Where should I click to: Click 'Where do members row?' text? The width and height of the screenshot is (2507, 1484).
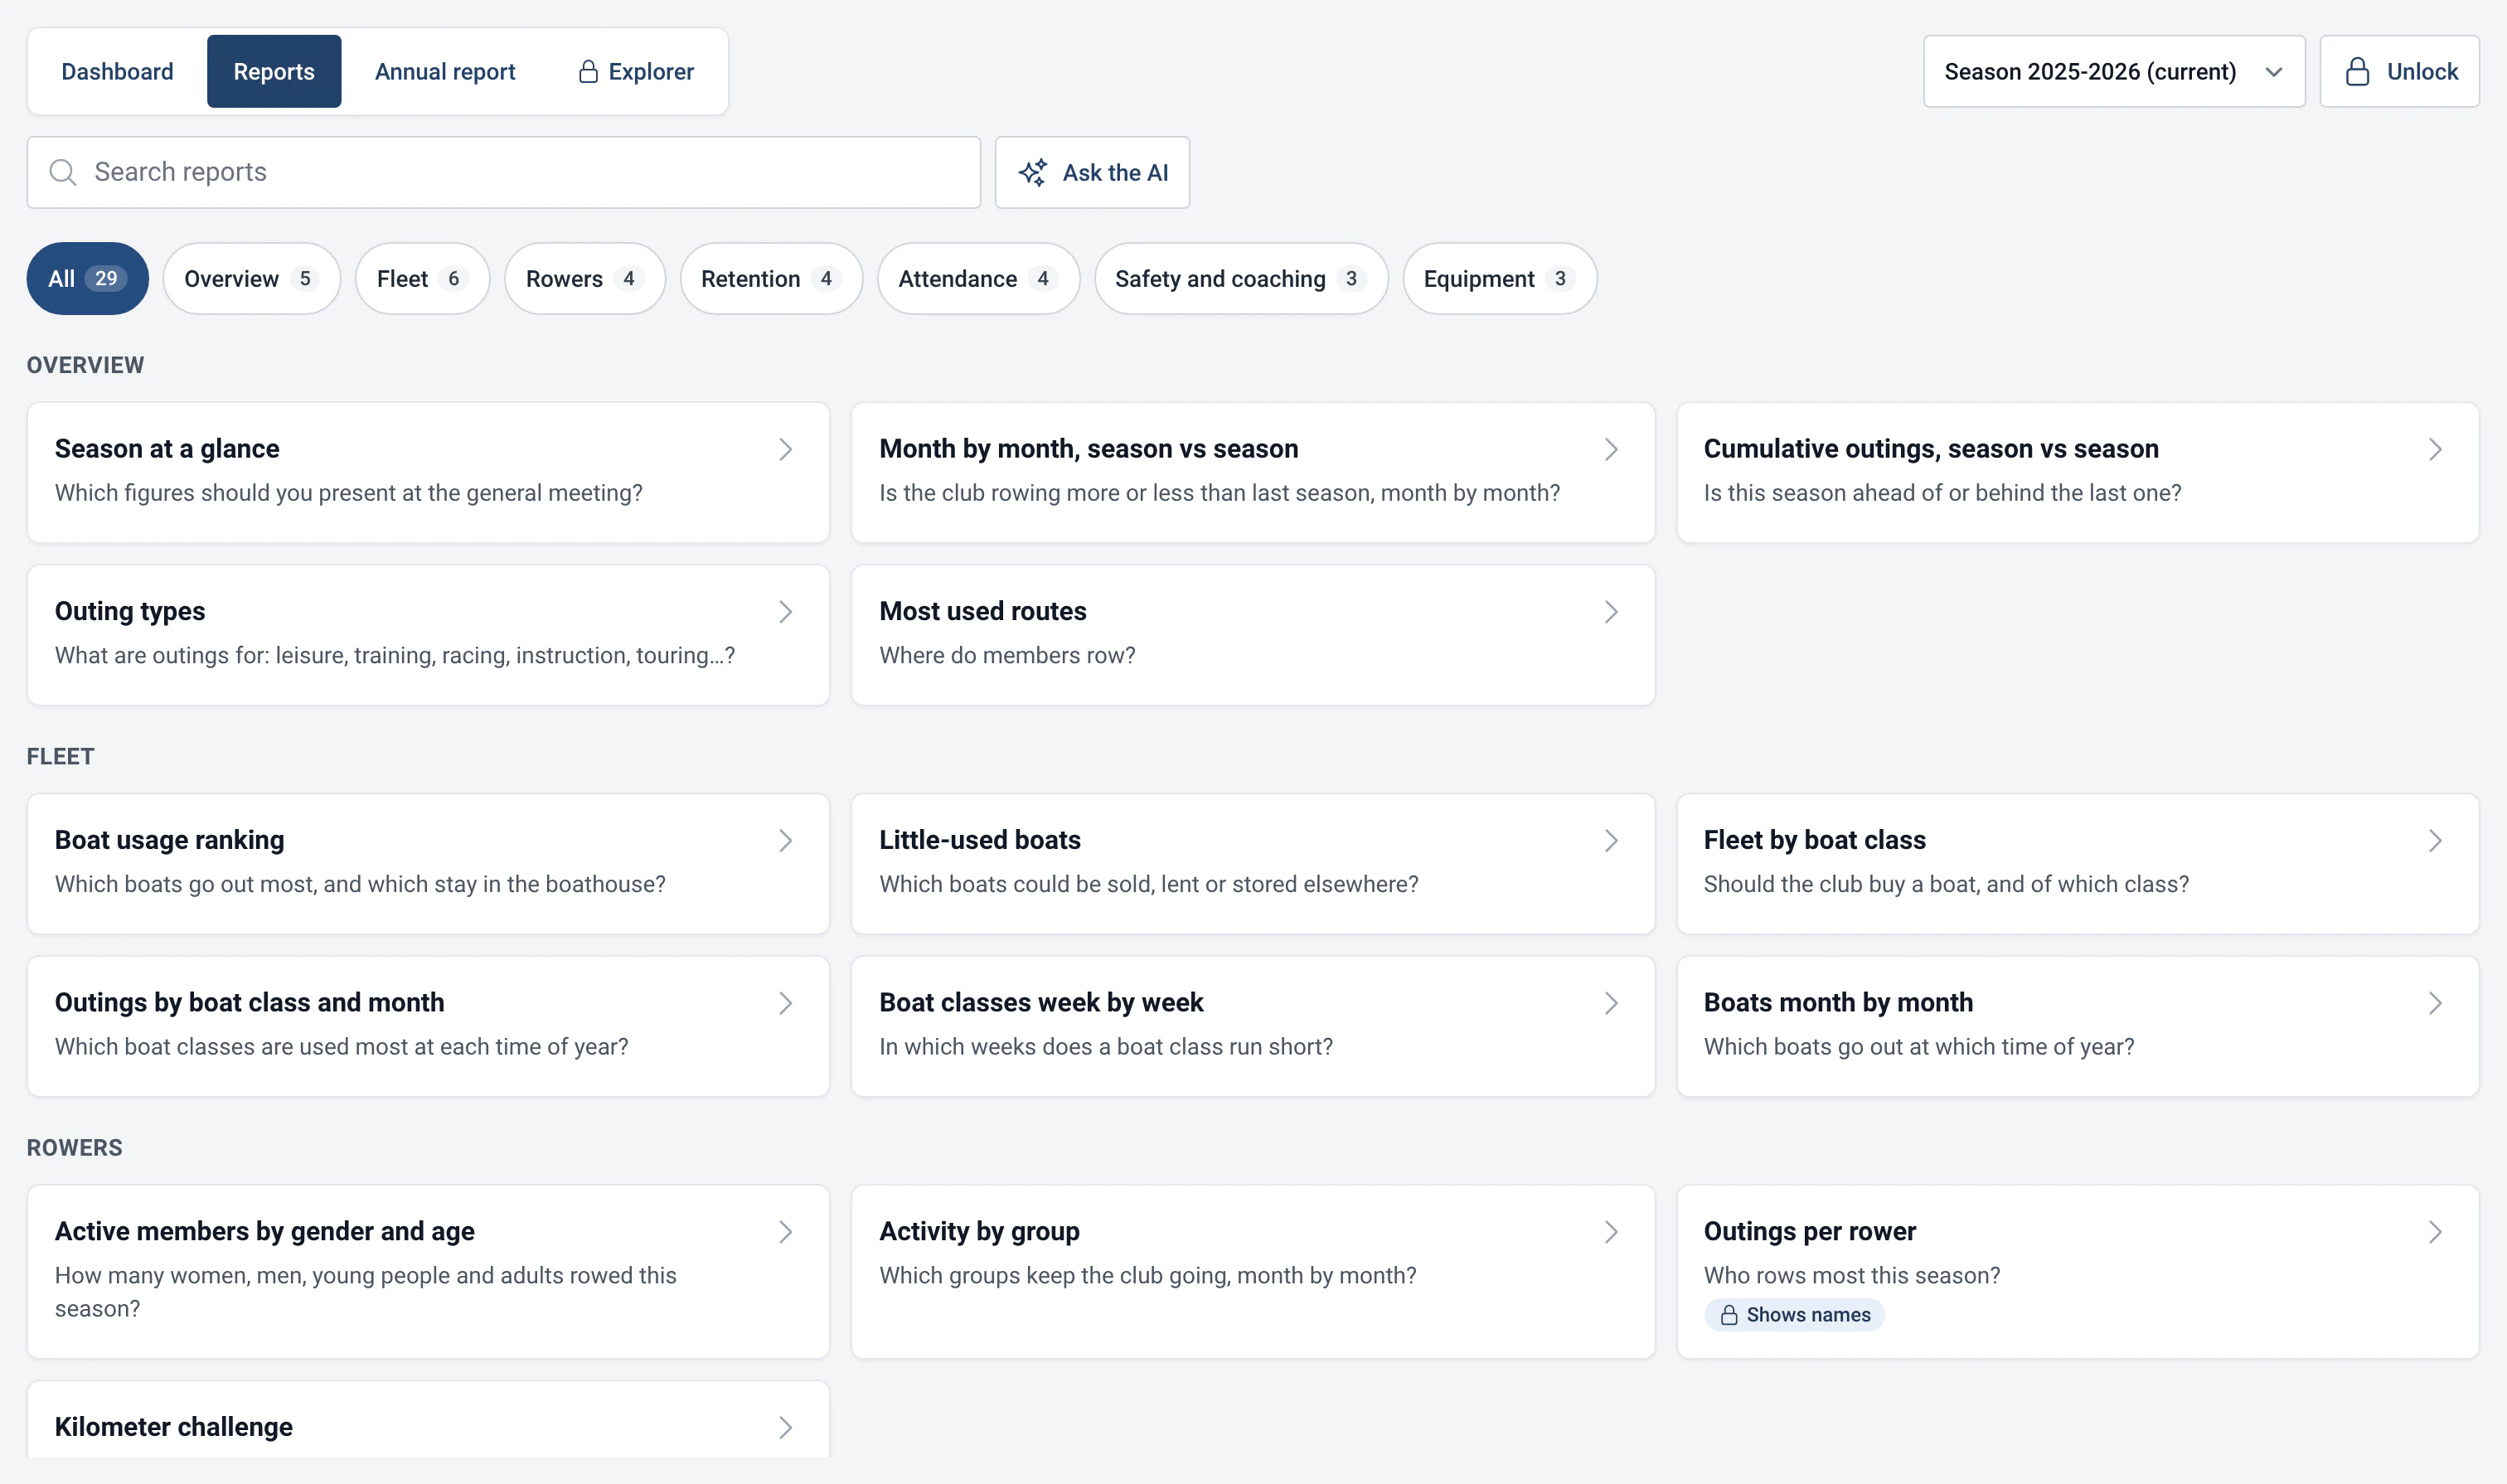1007,655
